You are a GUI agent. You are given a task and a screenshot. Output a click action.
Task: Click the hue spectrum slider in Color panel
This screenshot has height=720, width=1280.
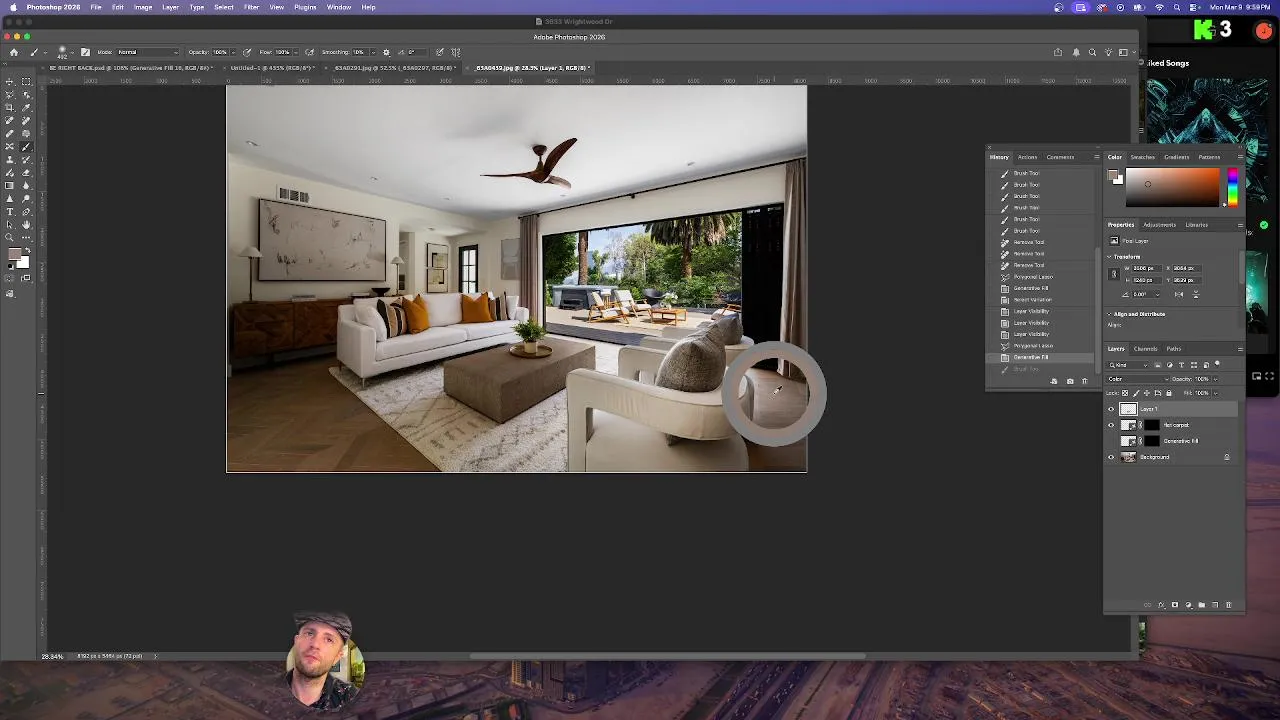coord(1233,187)
